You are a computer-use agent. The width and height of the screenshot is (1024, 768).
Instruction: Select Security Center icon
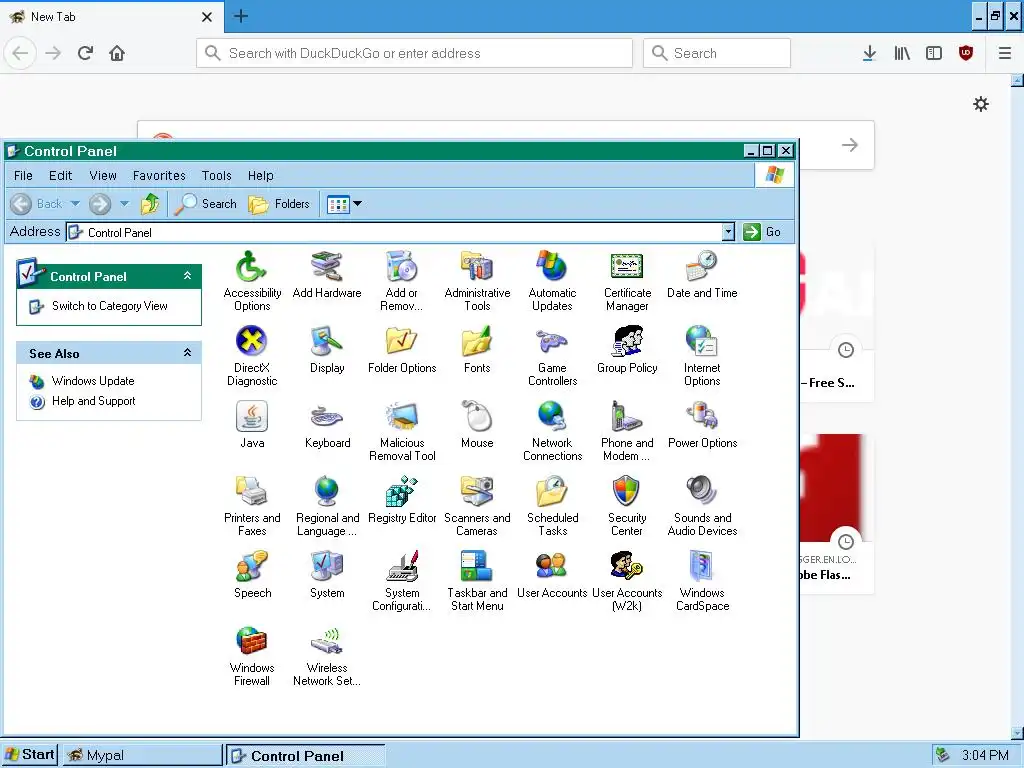point(627,491)
